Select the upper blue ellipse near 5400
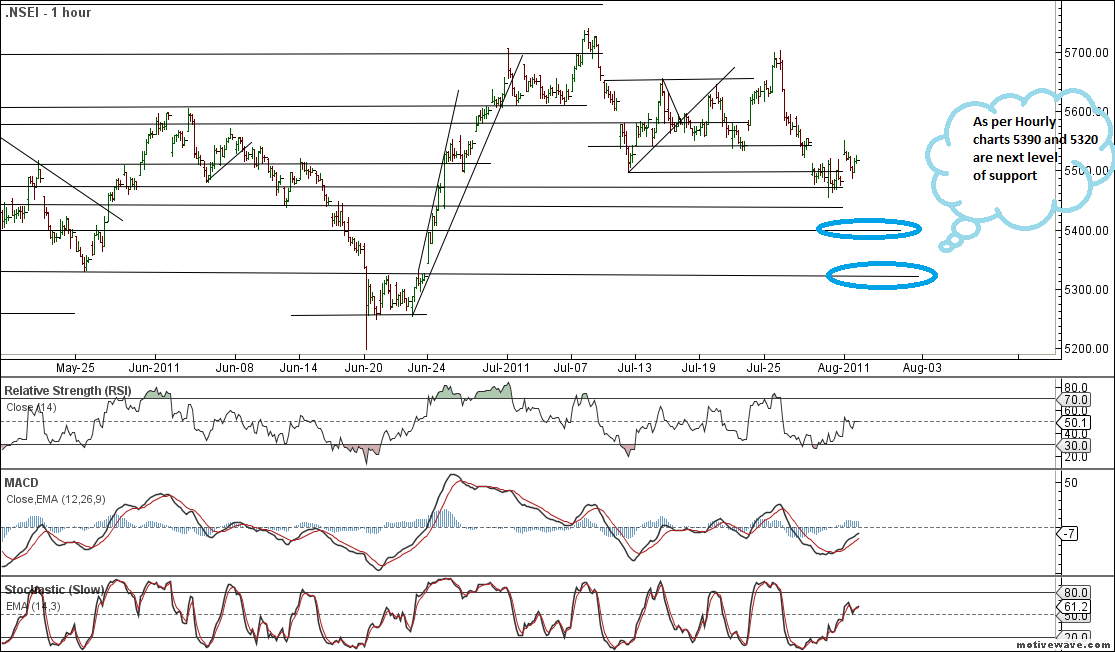Viewport: 1115px width, 652px height. [868, 229]
